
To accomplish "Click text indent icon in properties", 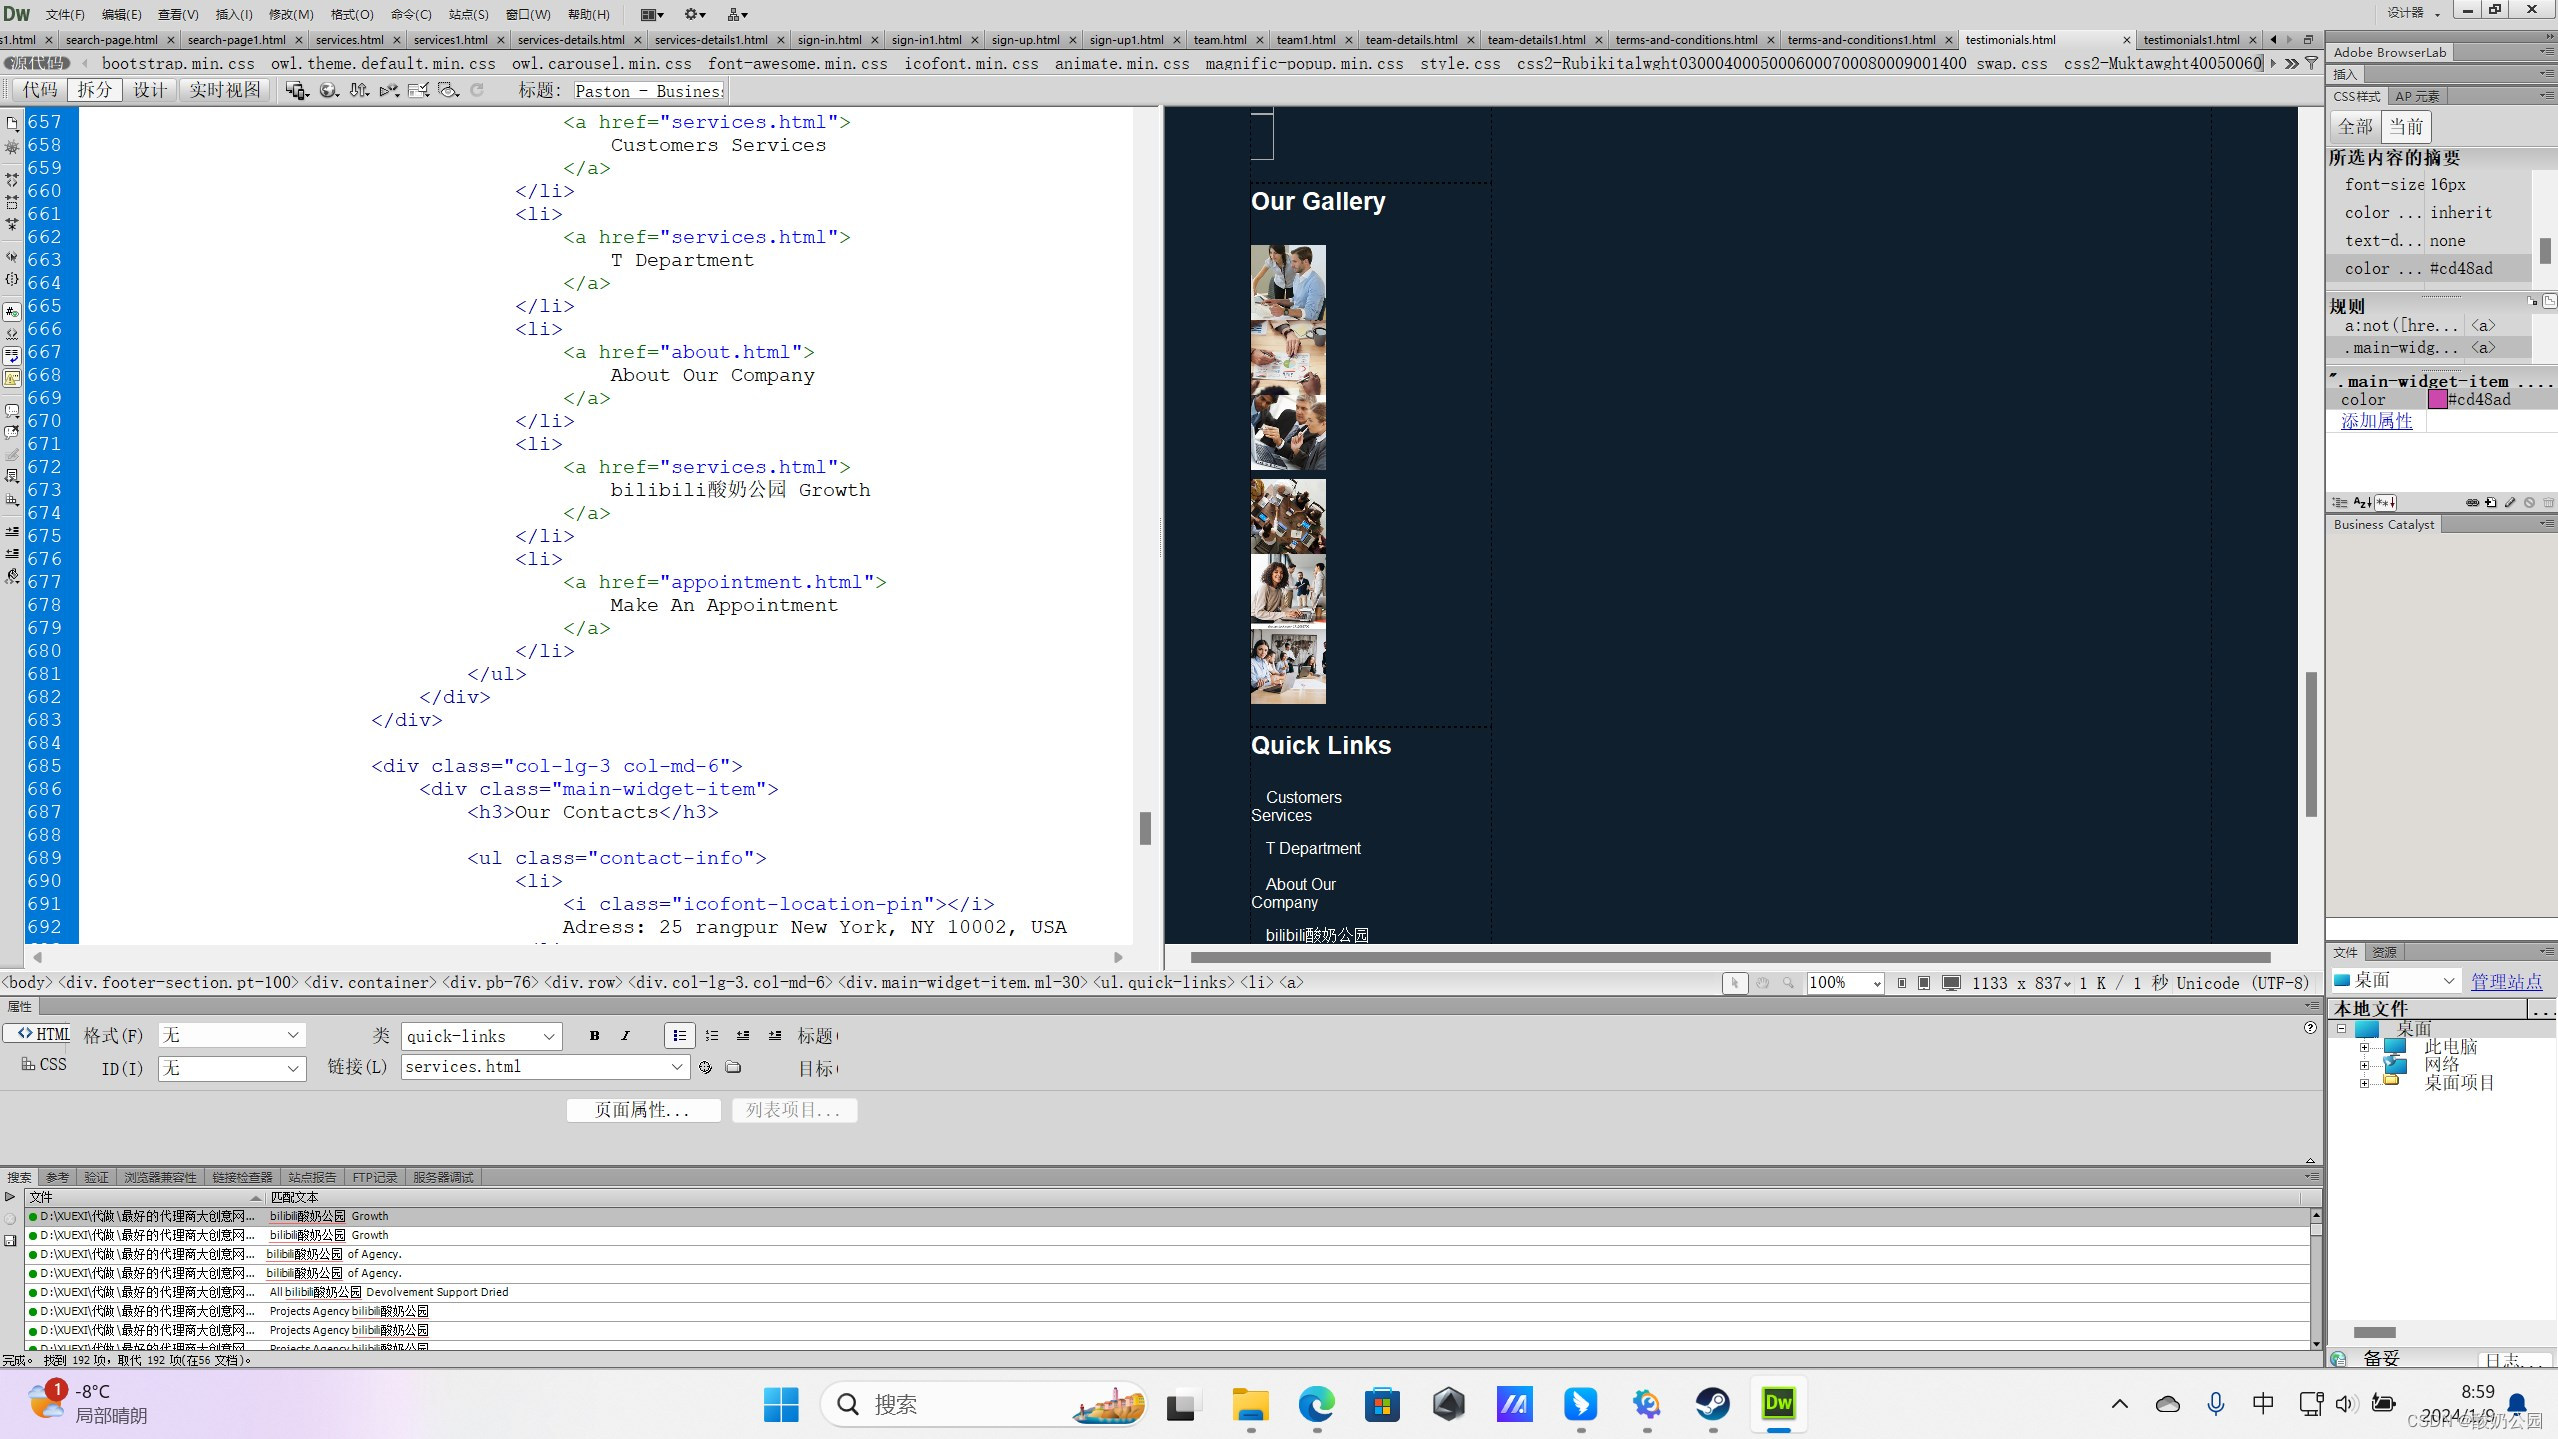I will pyautogui.click(x=775, y=1036).
